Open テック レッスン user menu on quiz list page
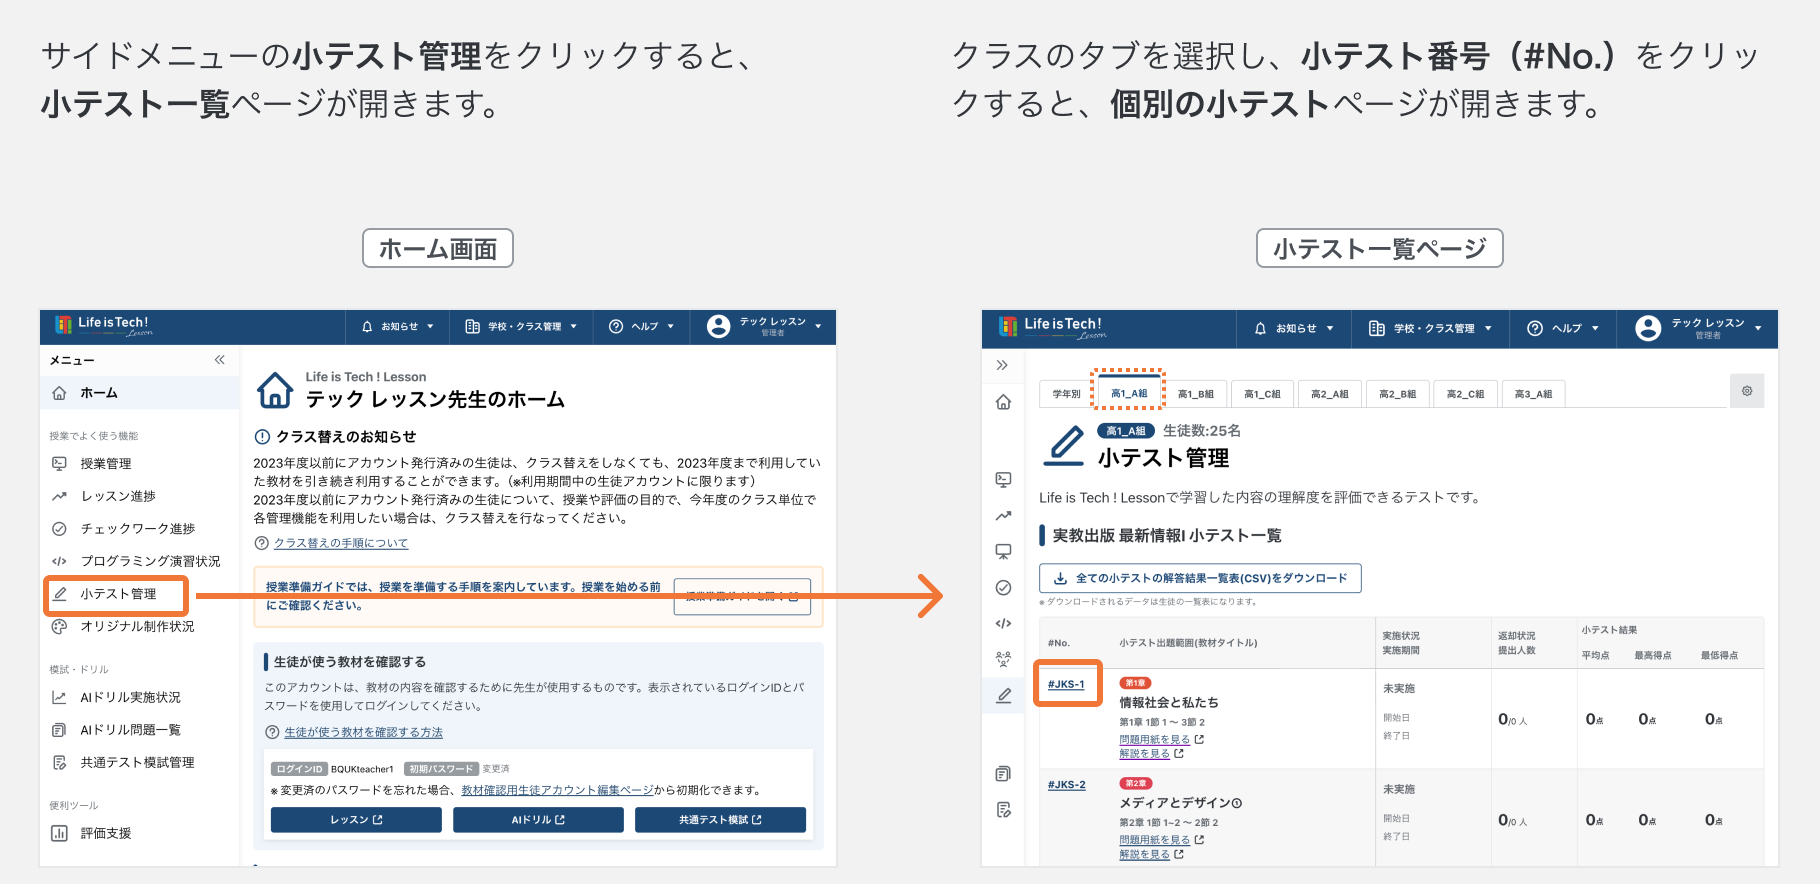 click(x=1698, y=328)
